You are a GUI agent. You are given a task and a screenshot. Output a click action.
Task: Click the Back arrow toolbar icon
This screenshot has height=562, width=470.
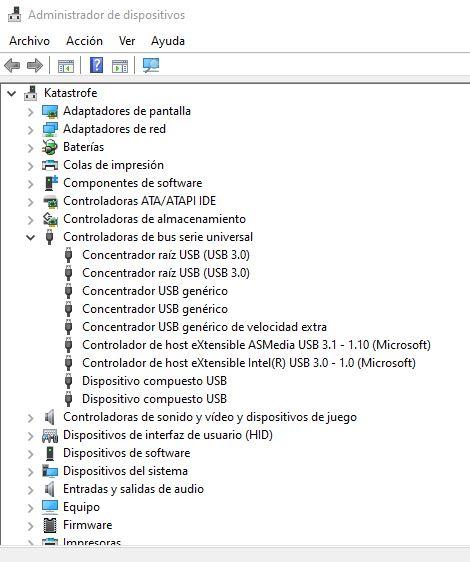point(12,66)
